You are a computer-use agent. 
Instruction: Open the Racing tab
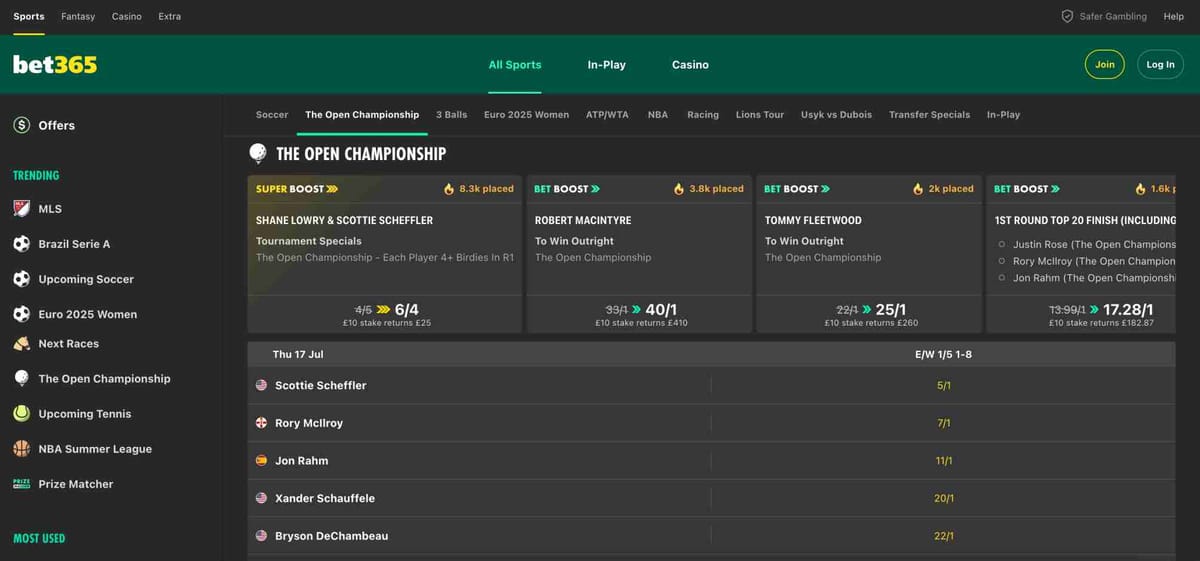[703, 115]
